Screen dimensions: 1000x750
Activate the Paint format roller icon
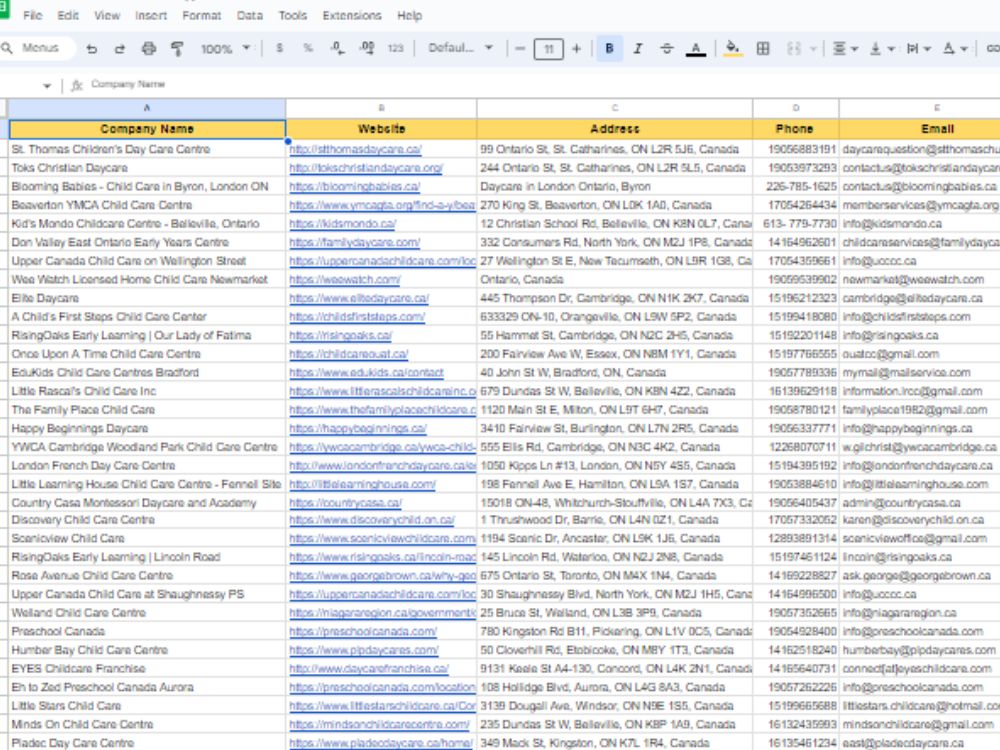(177, 48)
